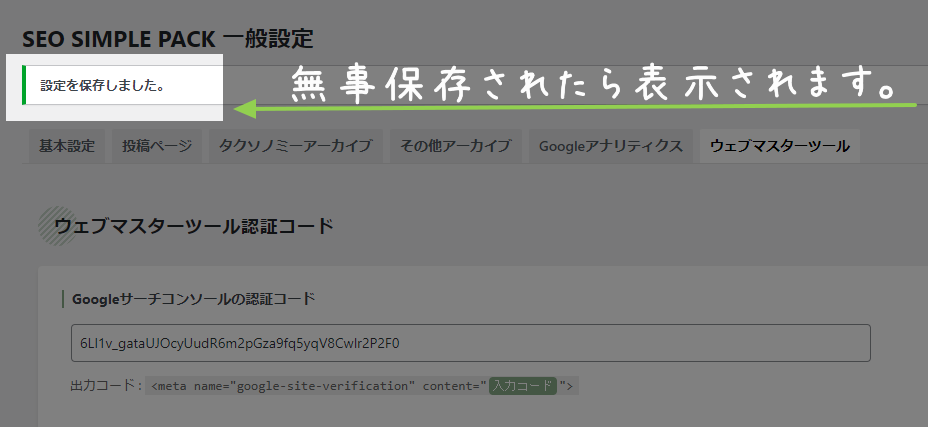Click the ウェブマスターツール認証コード section heading
The height and width of the screenshot is (427, 928).
194,226
